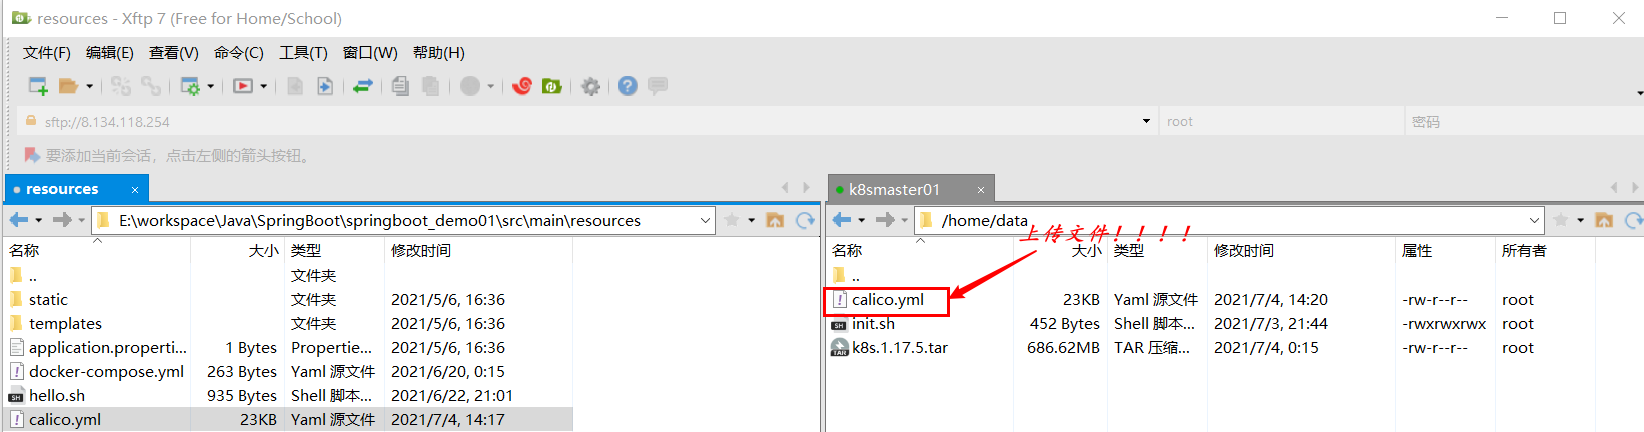Image resolution: width=1644 pixels, height=432 pixels.
Task: Open the Session Properties gear-window icon
Action: [190, 86]
